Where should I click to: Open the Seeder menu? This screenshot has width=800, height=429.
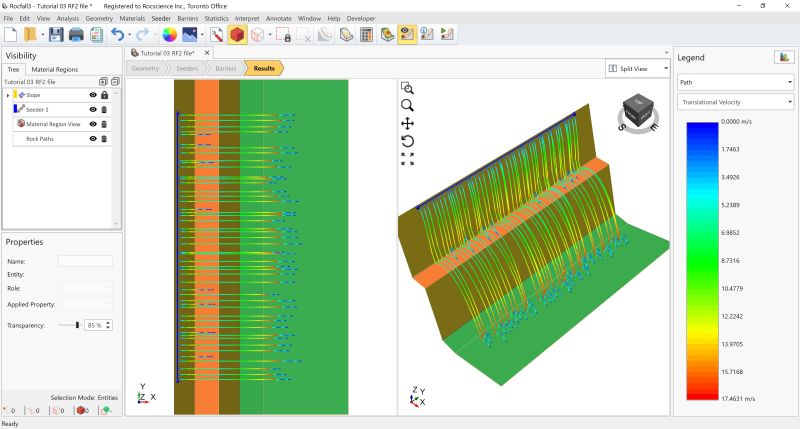[161, 18]
